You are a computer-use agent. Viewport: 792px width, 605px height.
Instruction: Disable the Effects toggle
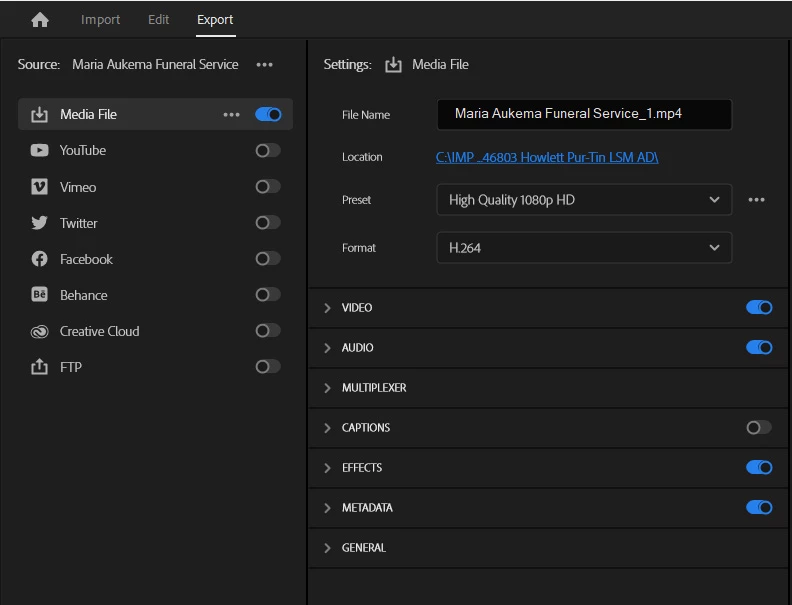click(x=759, y=468)
